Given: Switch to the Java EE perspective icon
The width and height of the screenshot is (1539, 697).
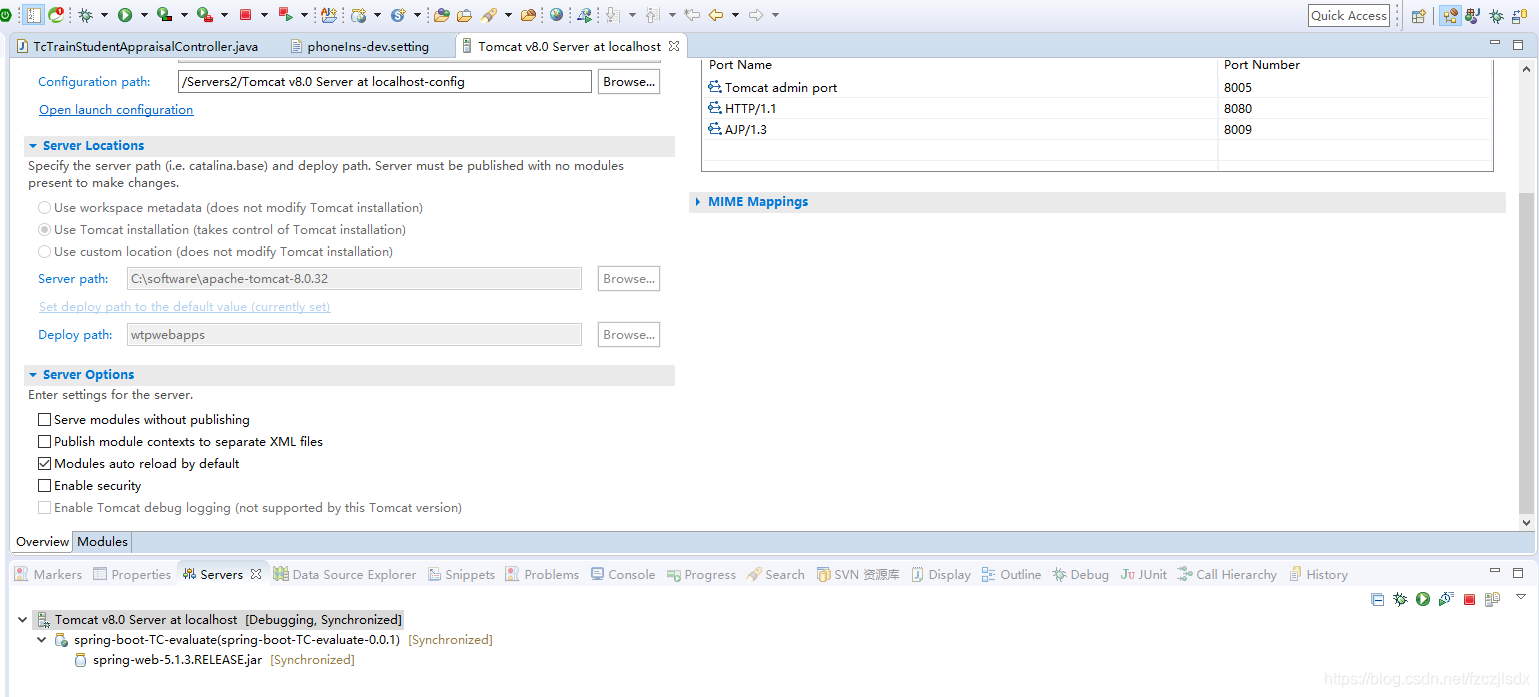Looking at the screenshot, I should [x=1449, y=16].
